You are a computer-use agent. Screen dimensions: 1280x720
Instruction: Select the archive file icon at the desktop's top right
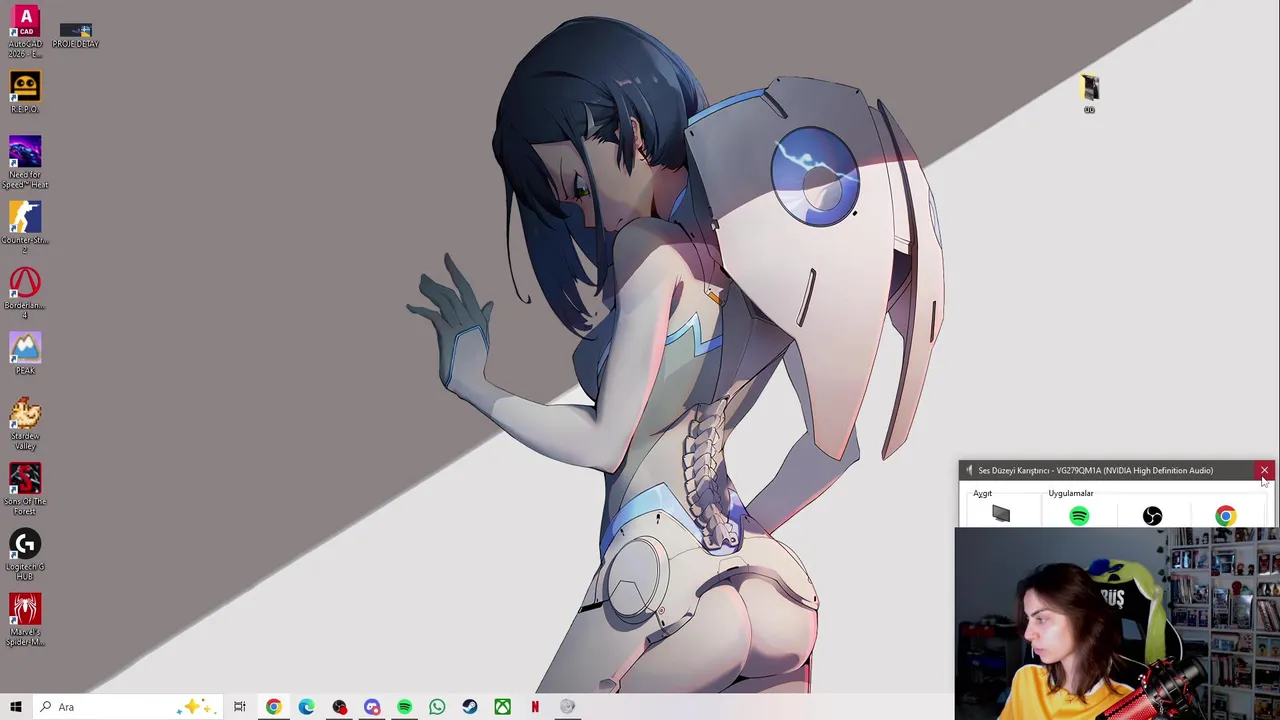click(x=1089, y=94)
